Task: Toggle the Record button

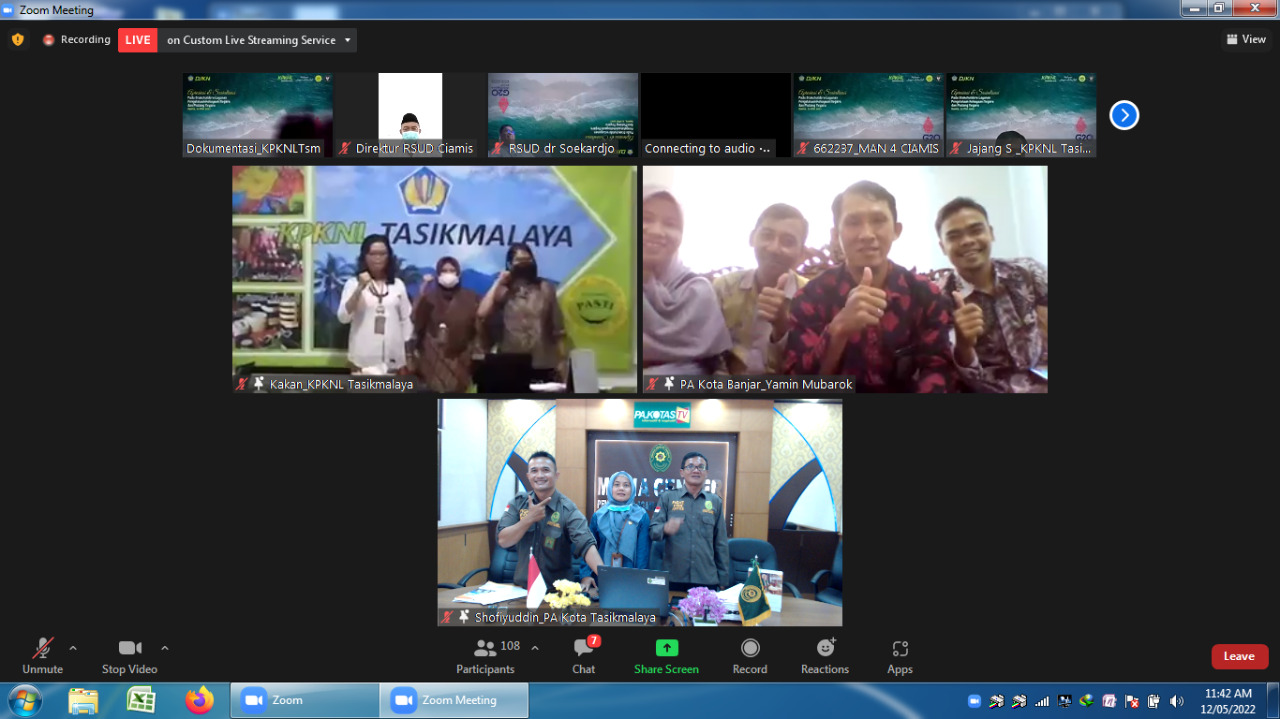Action: click(x=750, y=656)
